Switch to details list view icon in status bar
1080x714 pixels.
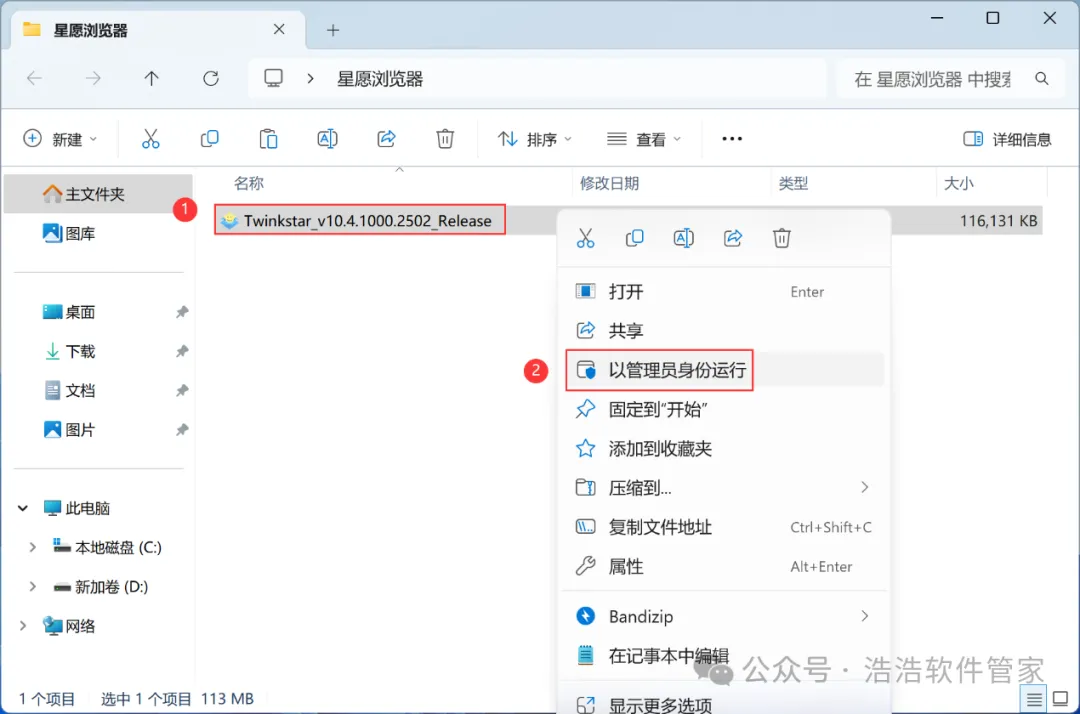click(x=1034, y=700)
